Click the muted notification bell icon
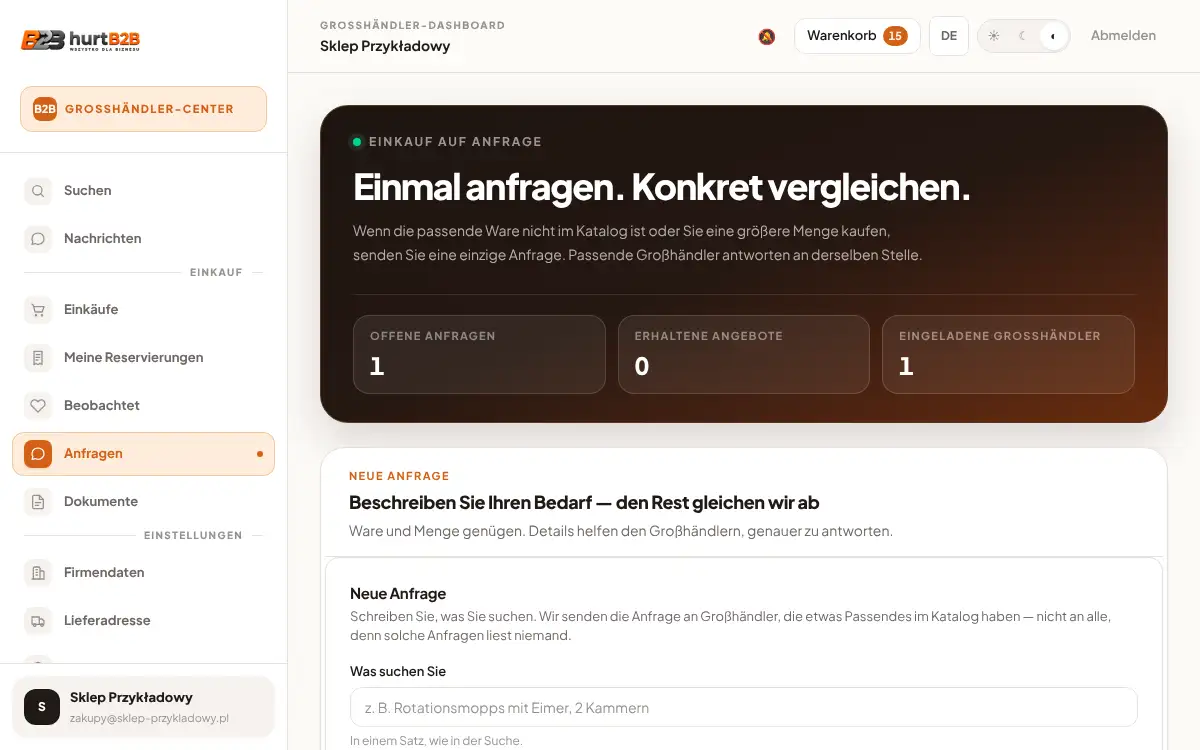Viewport: 1200px width, 750px height. [767, 36]
